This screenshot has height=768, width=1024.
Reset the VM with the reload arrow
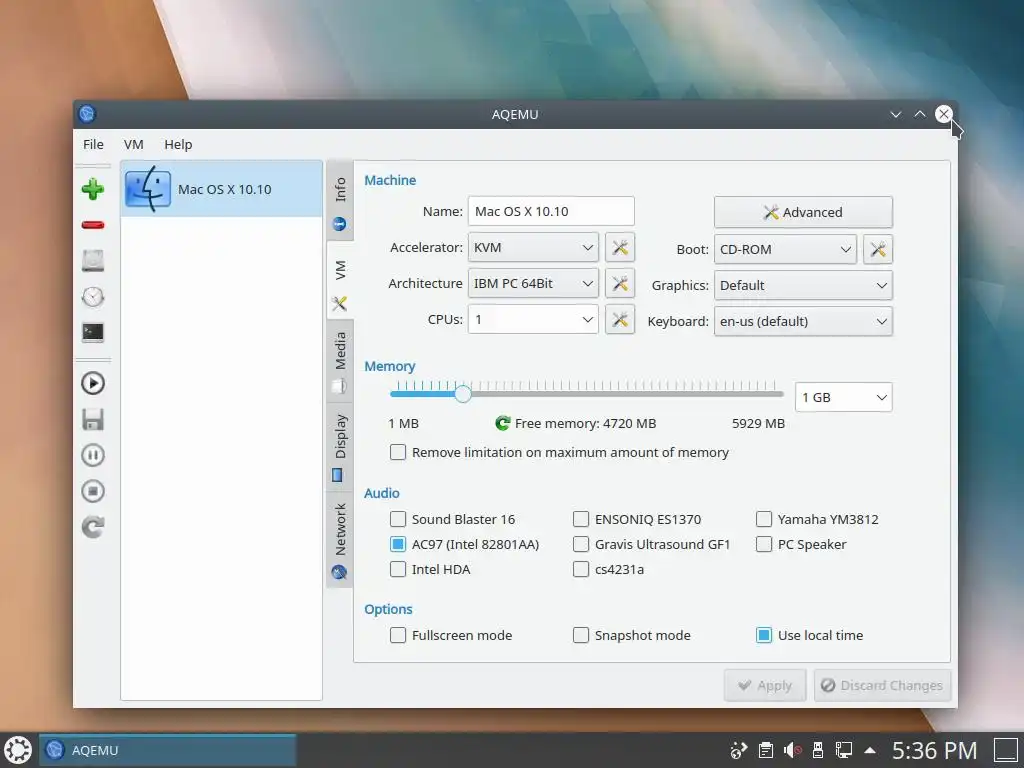[93, 527]
